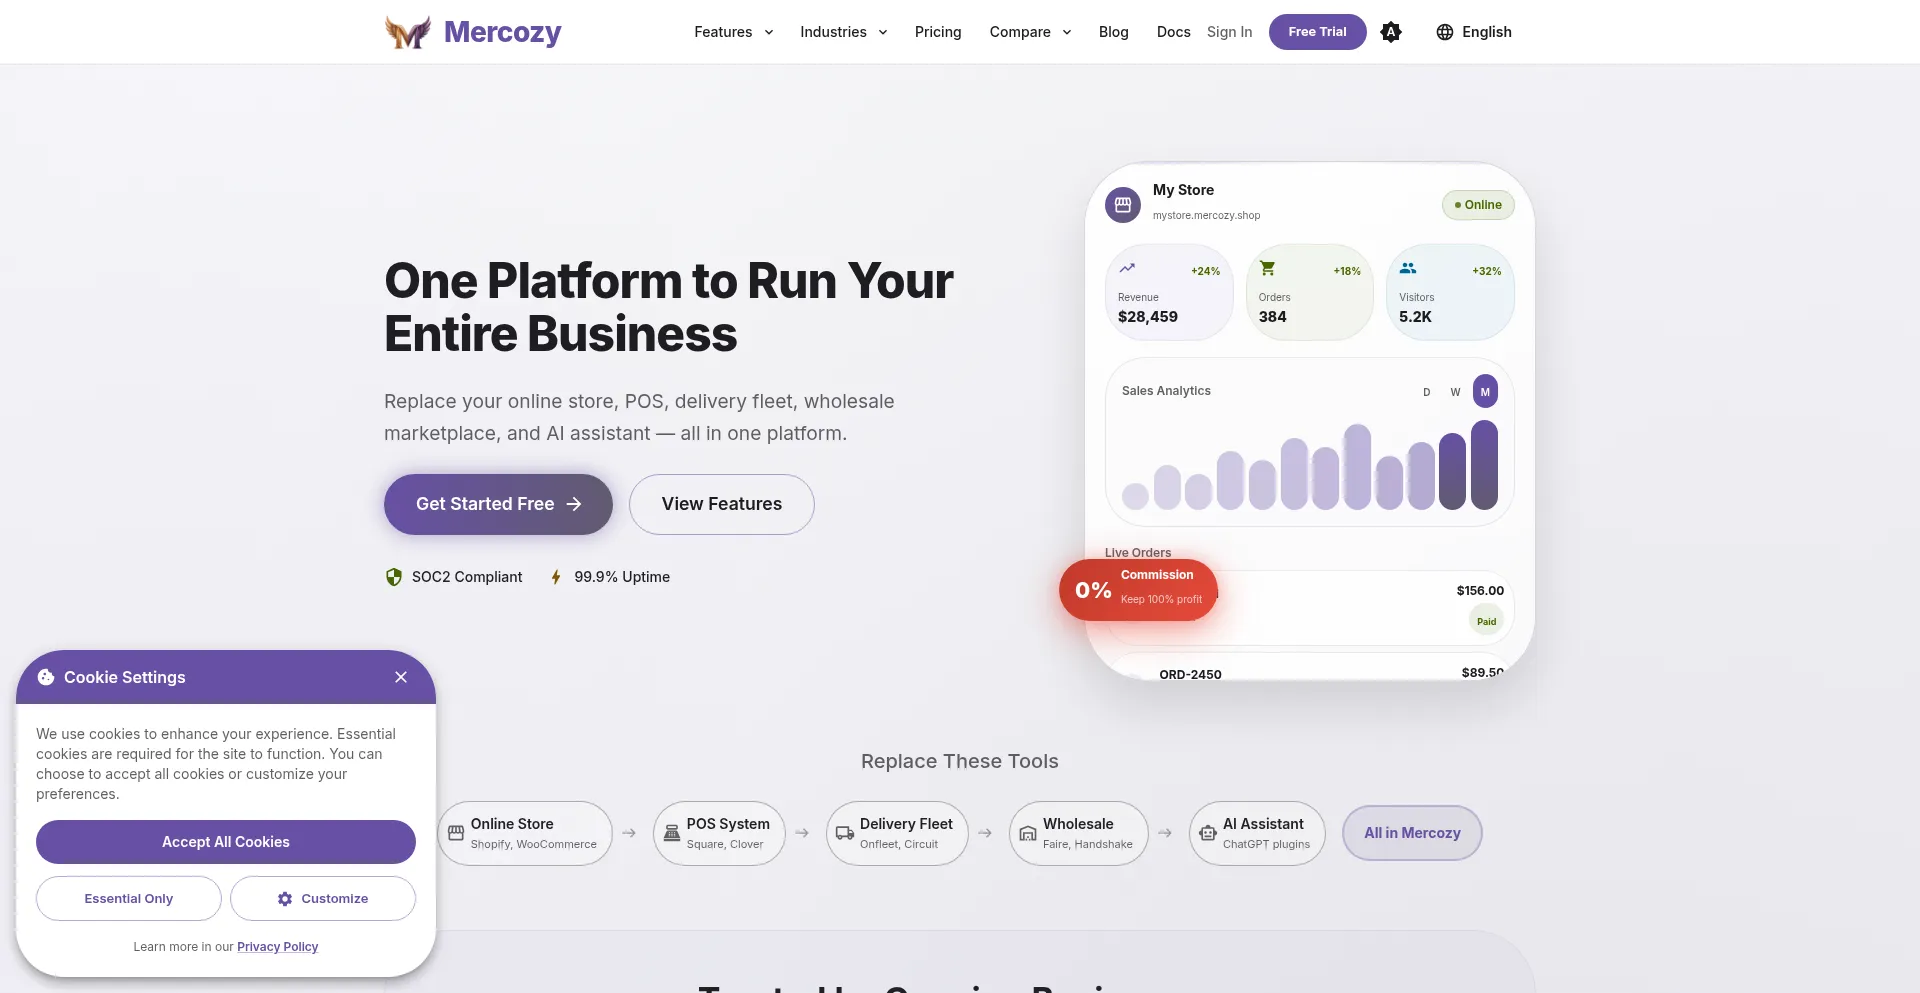The height and width of the screenshot is (993, 1920).
Task: Click the Mercozy brand name text
Action: (x=503, y=32)
